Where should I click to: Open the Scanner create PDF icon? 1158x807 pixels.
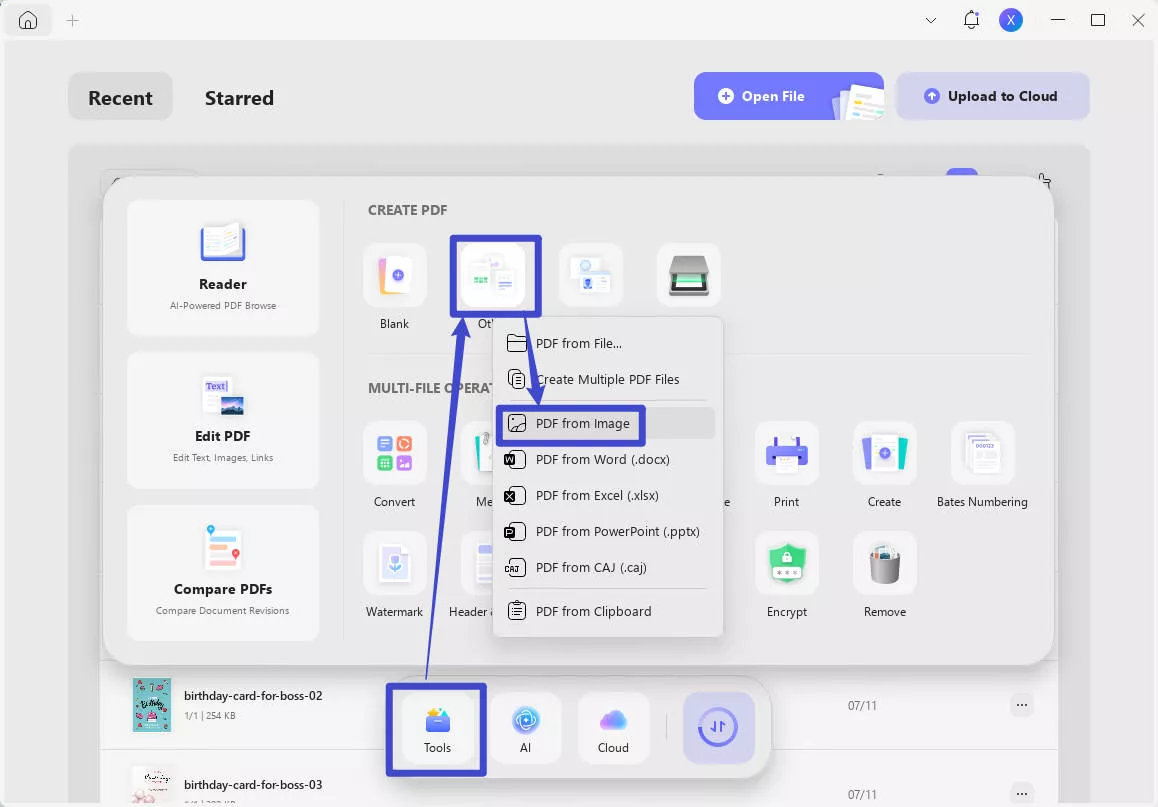point(688,276)
